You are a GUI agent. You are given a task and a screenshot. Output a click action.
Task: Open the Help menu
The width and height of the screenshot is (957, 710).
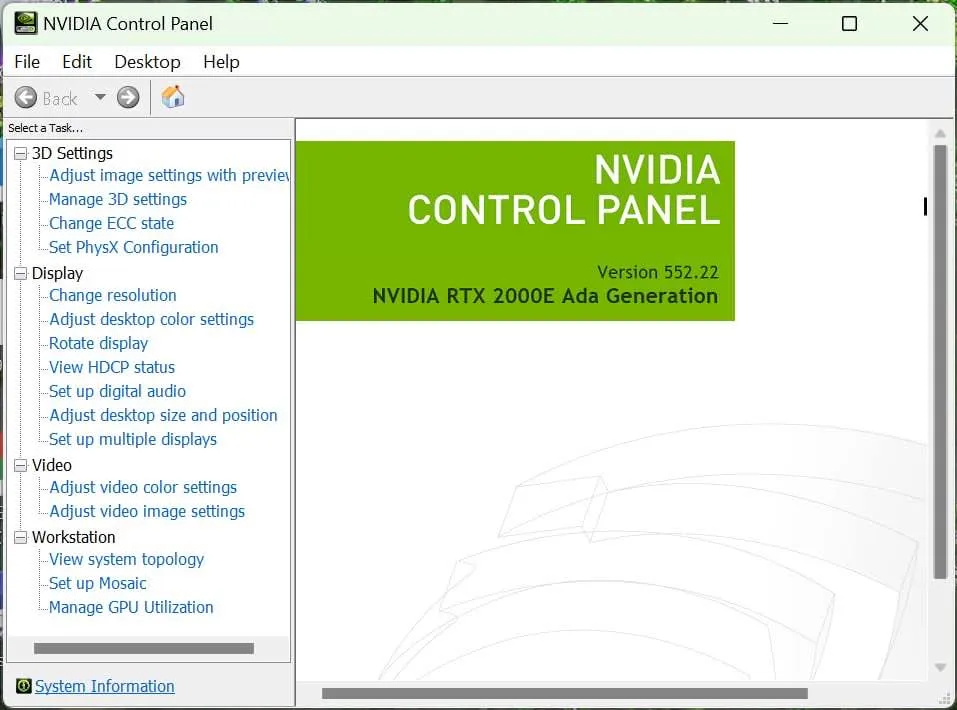click(221, 62)
